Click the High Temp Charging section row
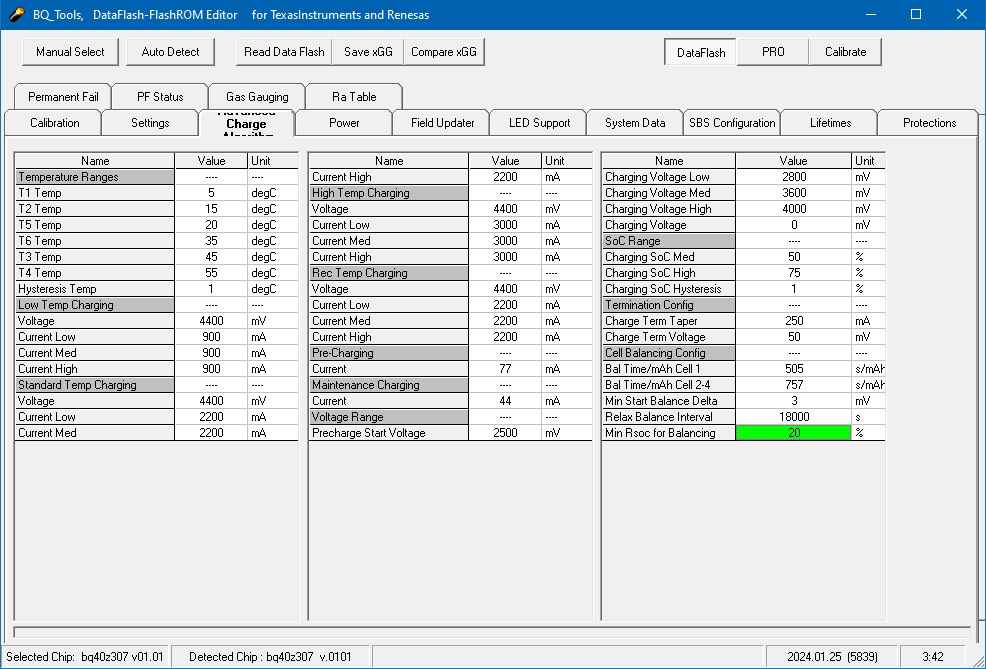This screenshot has height=669, width=986. (389, 193)
